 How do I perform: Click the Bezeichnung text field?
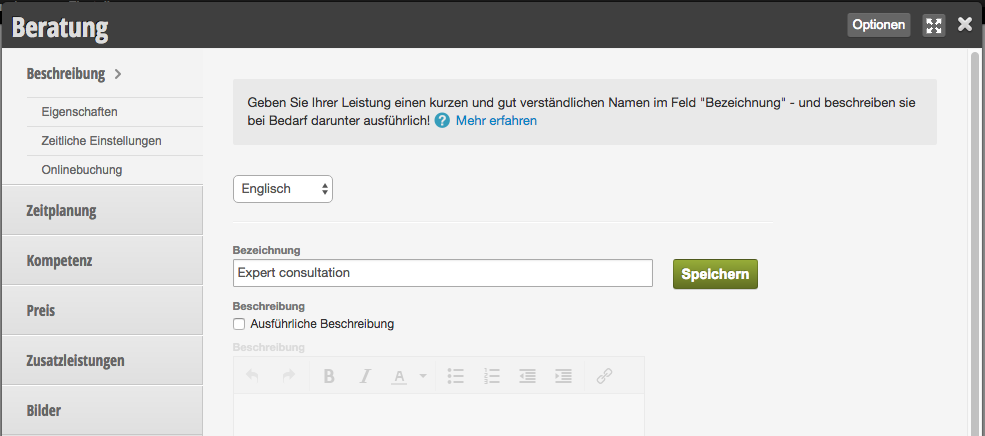[x=443, y=273]
